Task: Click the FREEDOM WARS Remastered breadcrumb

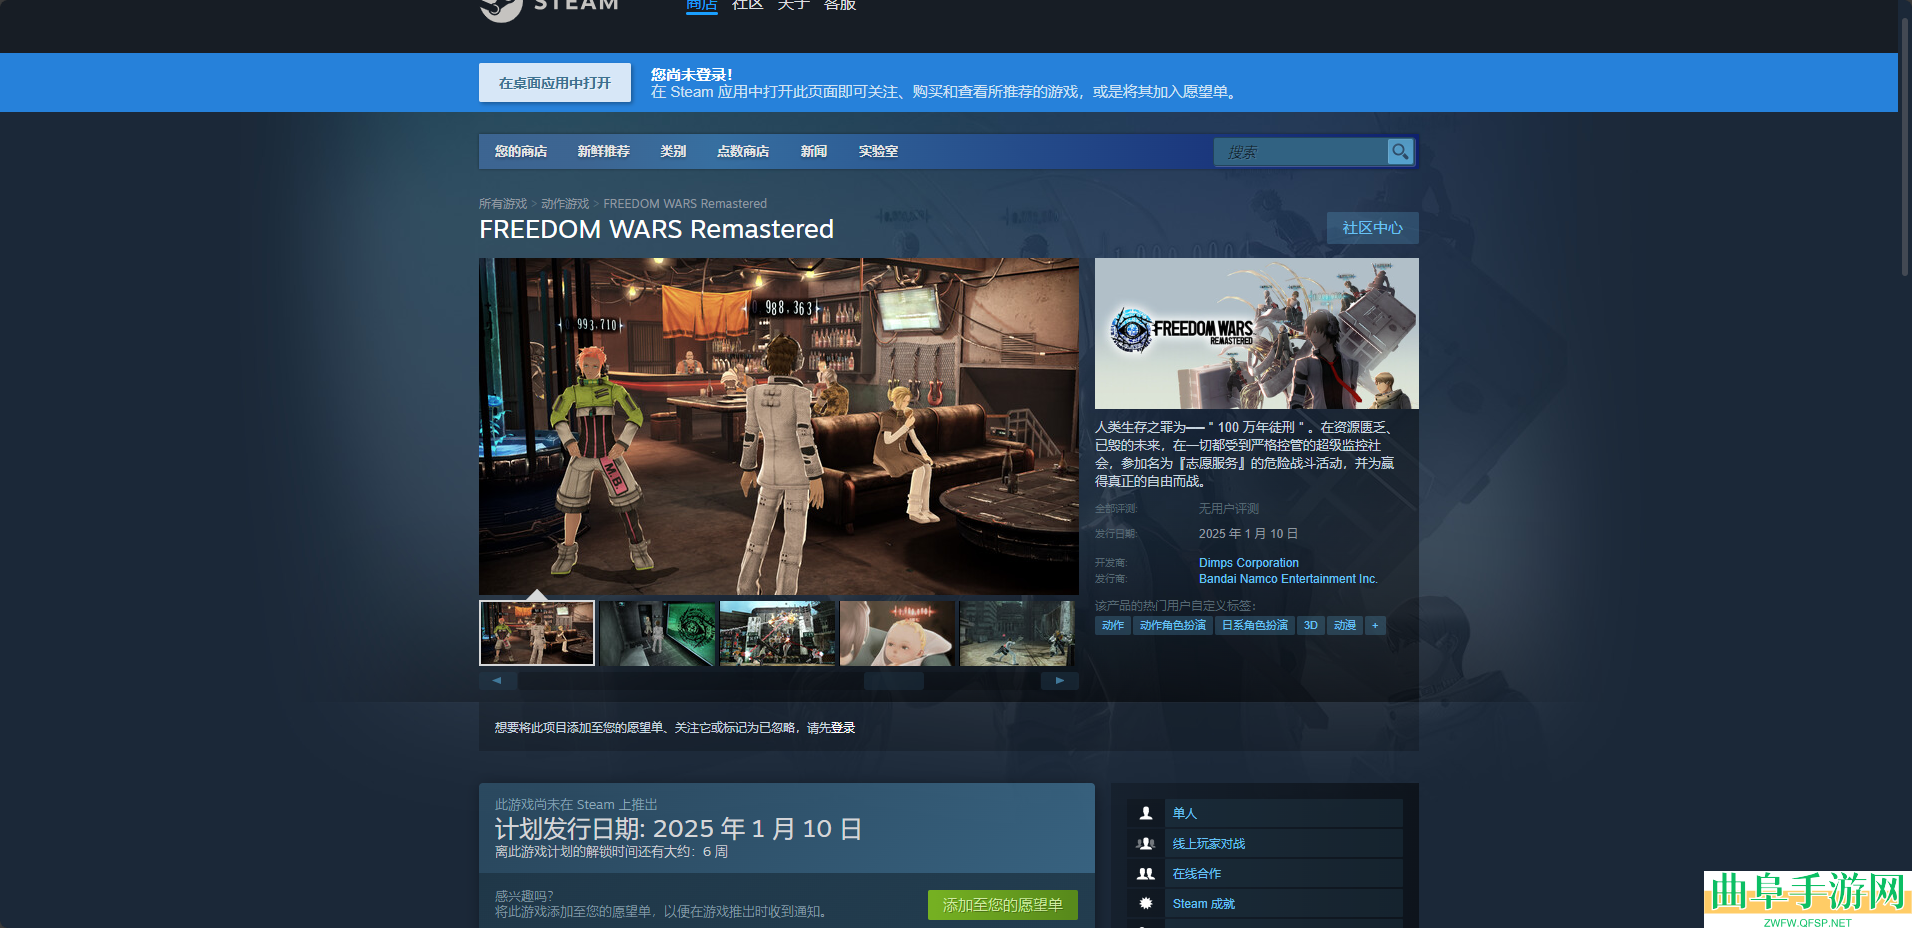Action: 685,204
